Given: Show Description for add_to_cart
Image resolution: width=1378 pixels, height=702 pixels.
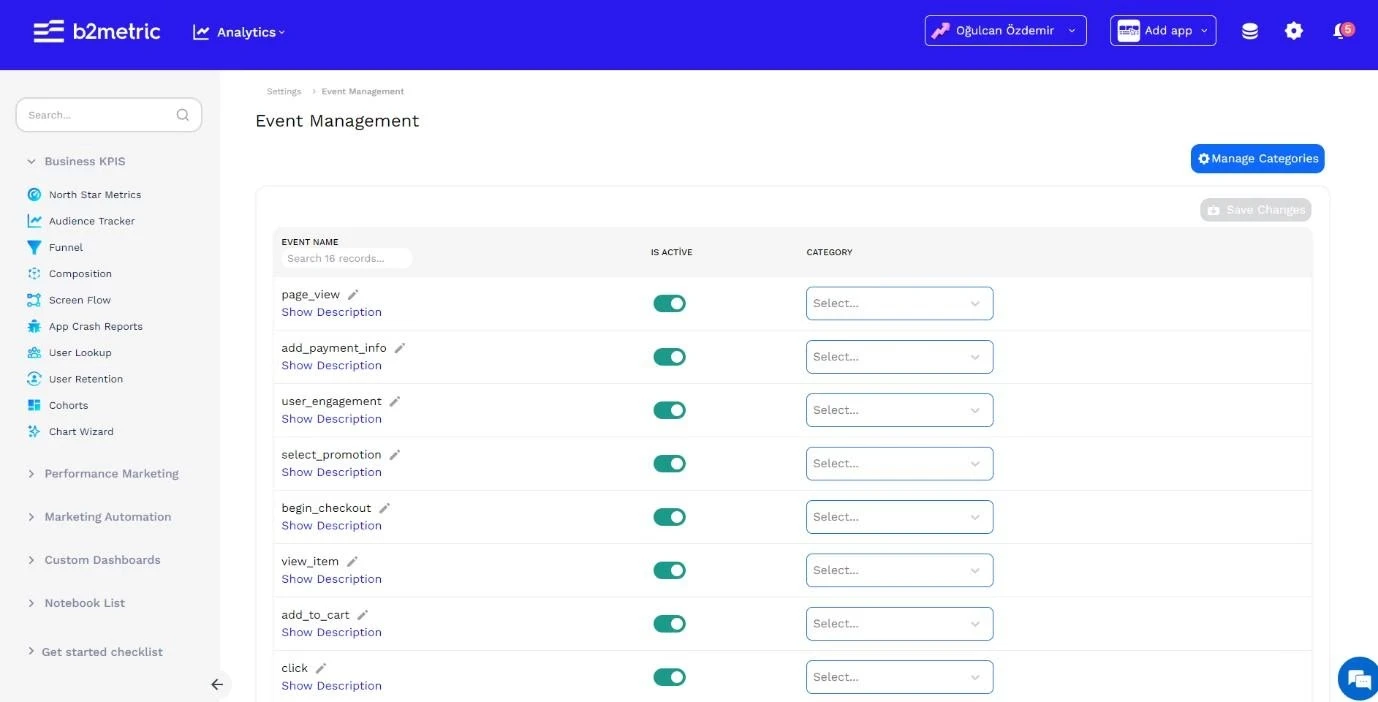Looking at the screenshot, I should (x=331, y=633).
